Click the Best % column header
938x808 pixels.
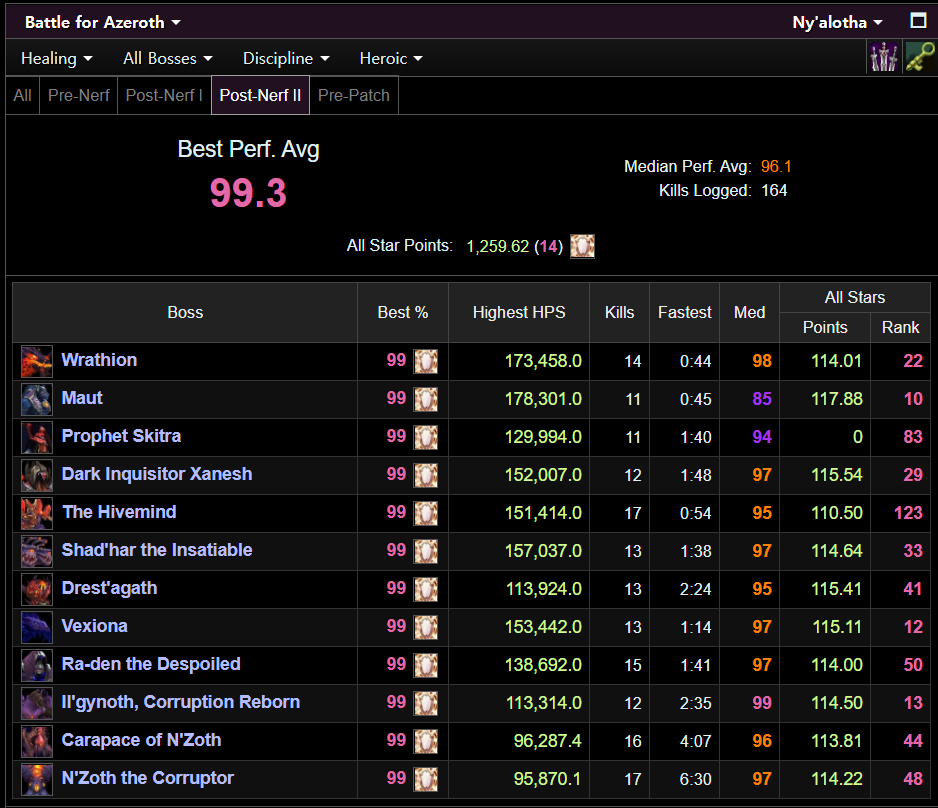coord(403,312)
